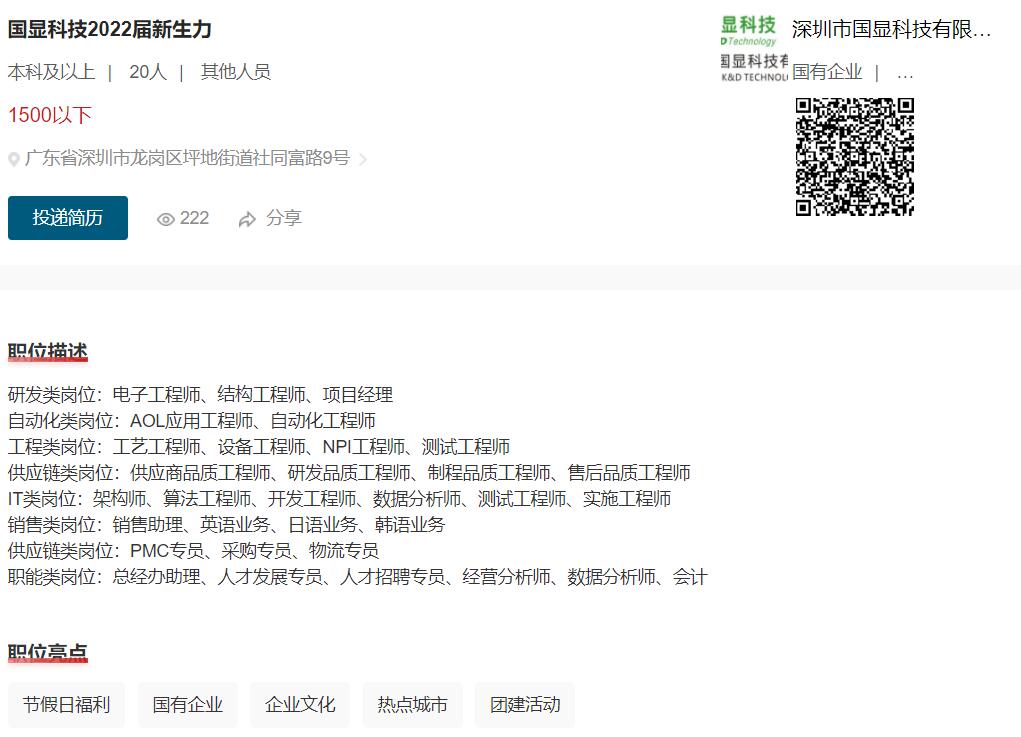Click the 投递简历 button
1021x737 pixels.
click(x=68, y=217)
